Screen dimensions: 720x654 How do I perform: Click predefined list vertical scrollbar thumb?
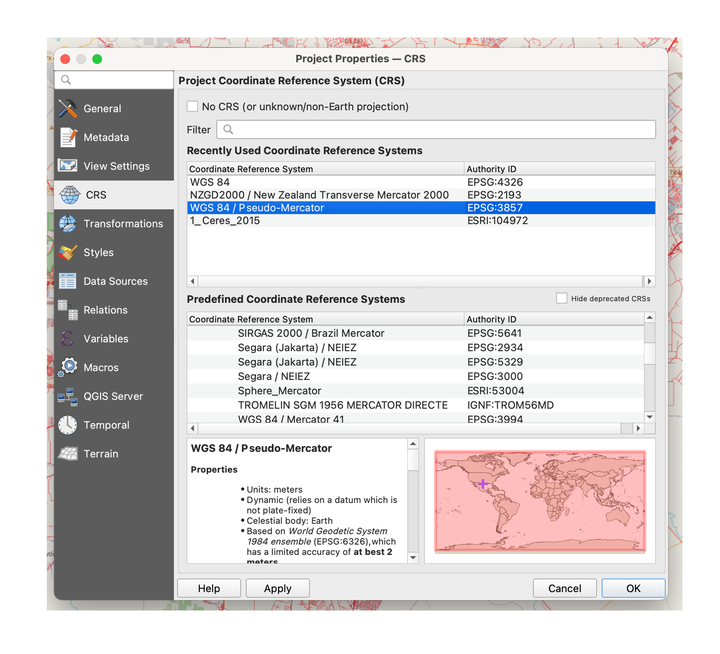pos(650,353)
